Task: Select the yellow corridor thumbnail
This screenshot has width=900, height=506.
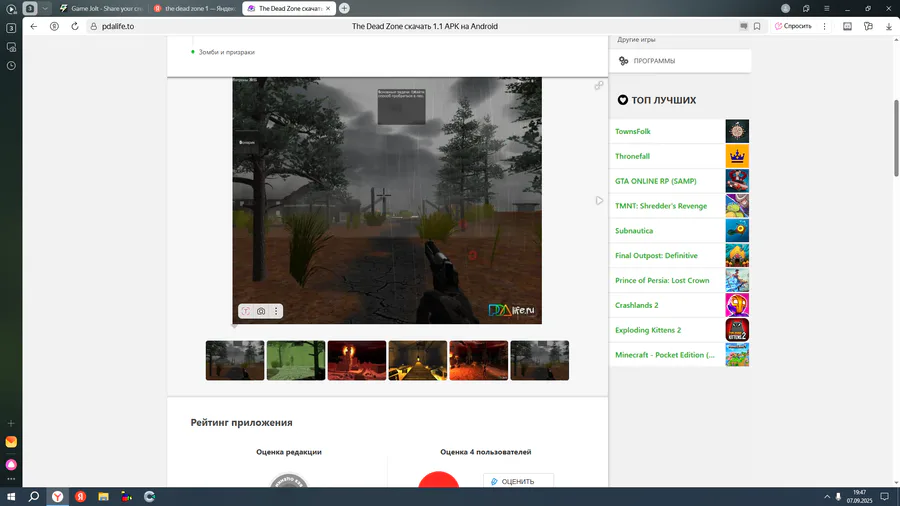Action: (x=418, y=360)
